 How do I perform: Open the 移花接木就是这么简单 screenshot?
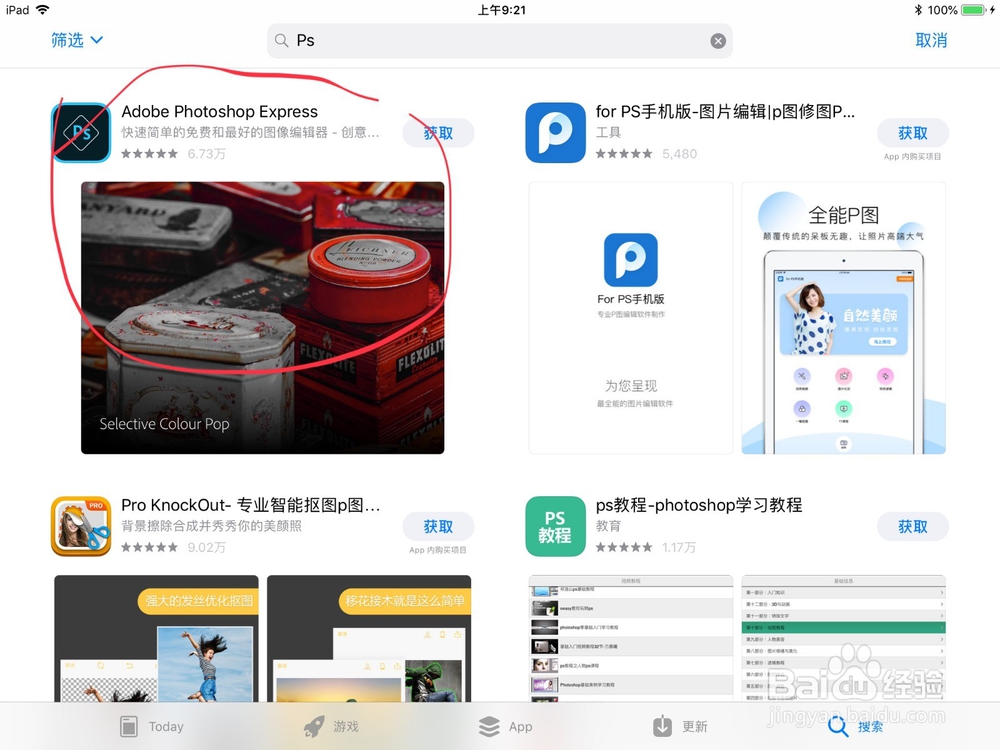(x=369, y=638)
